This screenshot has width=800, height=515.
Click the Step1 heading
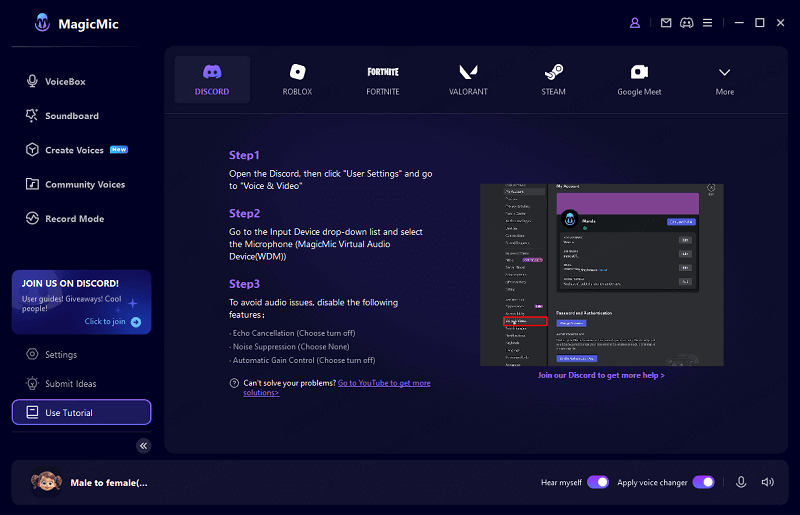pos(244,155)
